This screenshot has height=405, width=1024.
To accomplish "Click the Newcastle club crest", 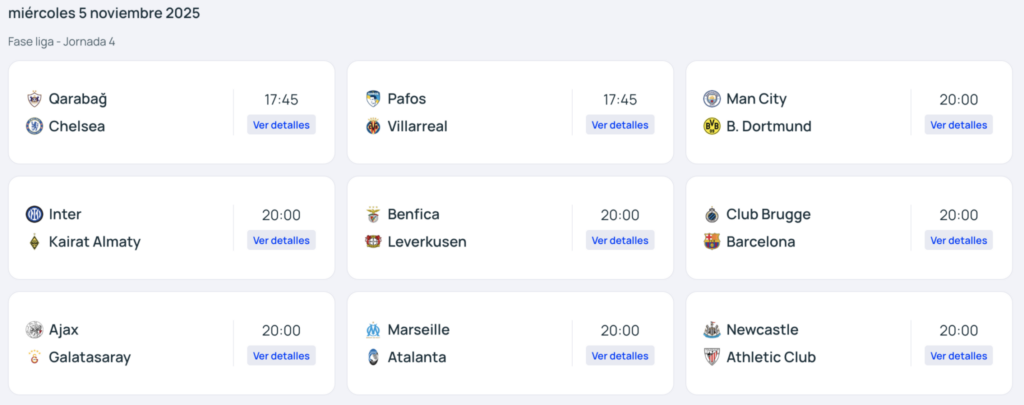I will [x=712, y=330].
